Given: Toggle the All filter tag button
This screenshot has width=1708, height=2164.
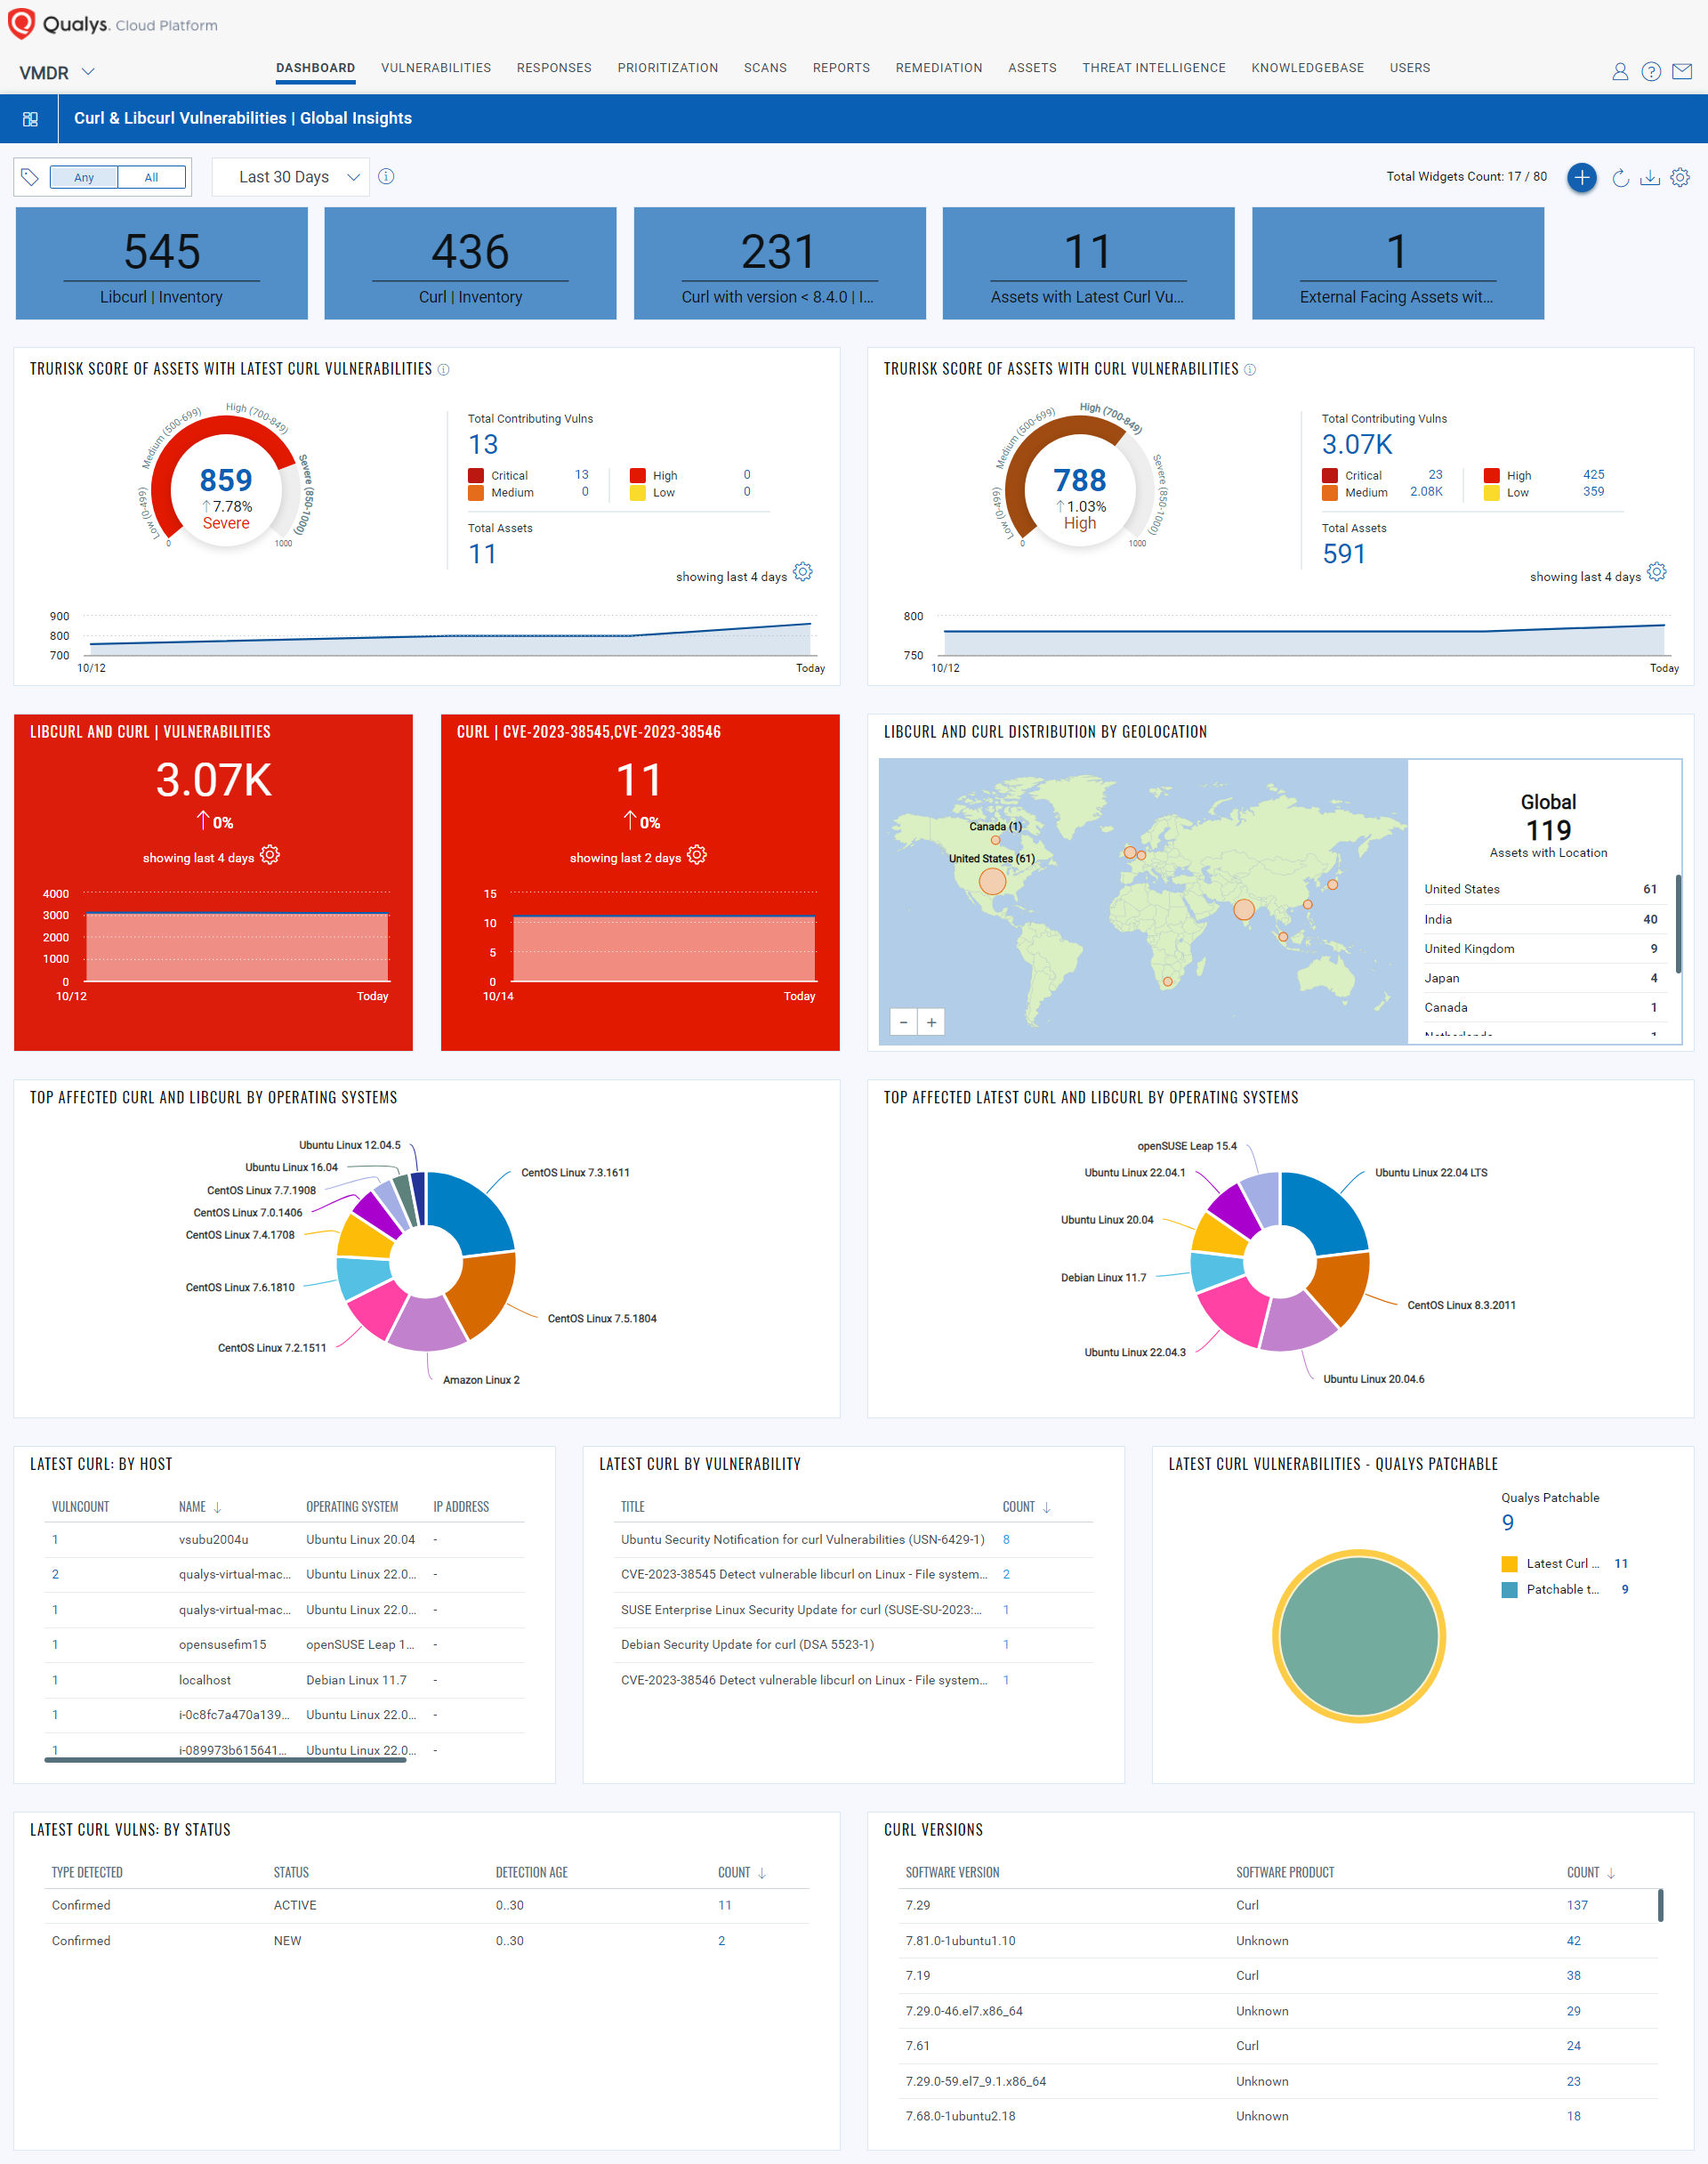Looking at the screenshot, I should click(149, 175).
